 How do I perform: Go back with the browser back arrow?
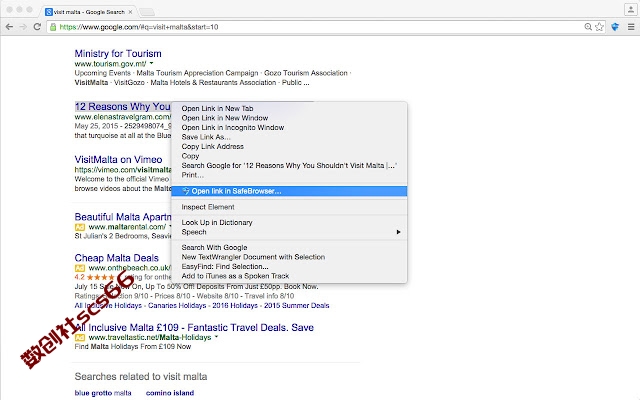[x=9, y=27]
